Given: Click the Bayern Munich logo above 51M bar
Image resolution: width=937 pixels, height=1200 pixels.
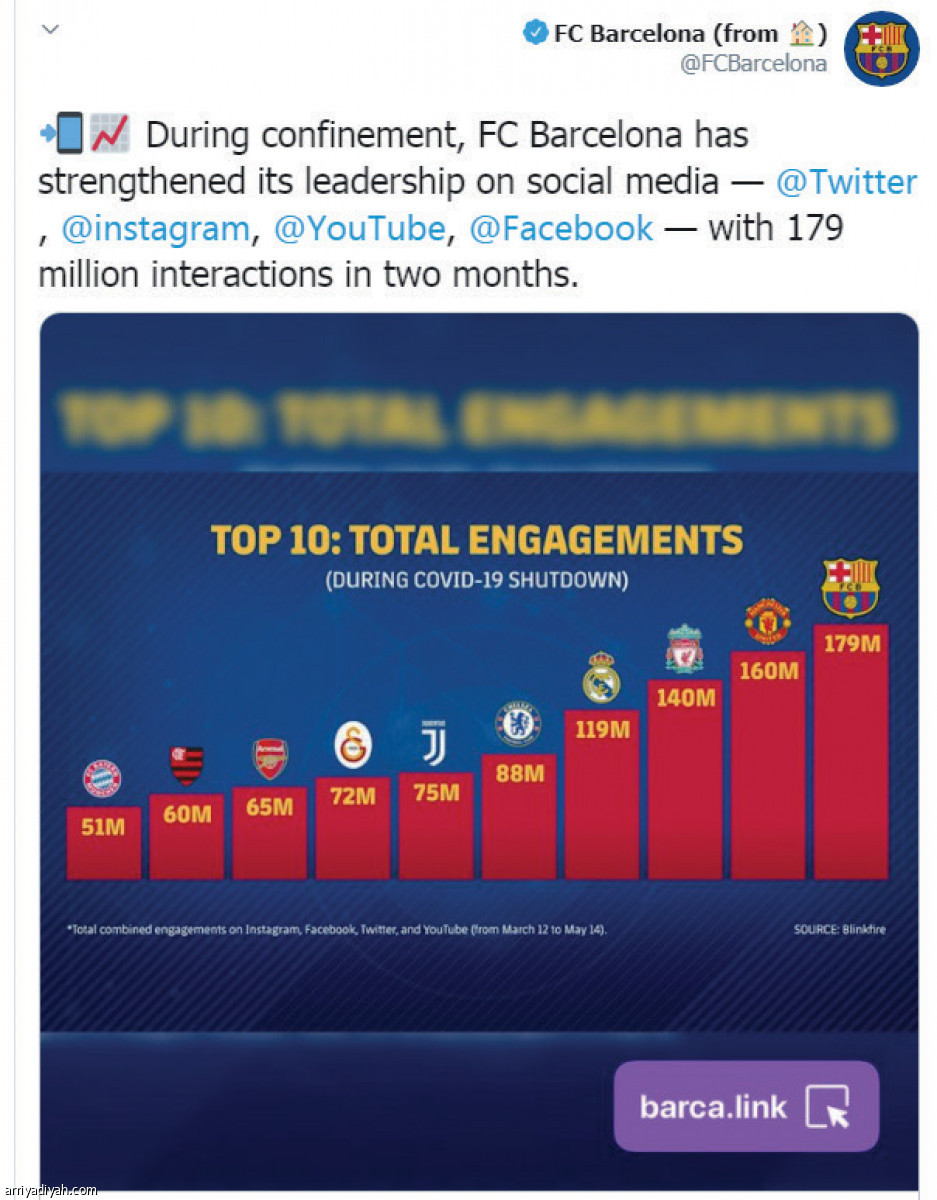Looking at the screenshot, I should (102, 779).
